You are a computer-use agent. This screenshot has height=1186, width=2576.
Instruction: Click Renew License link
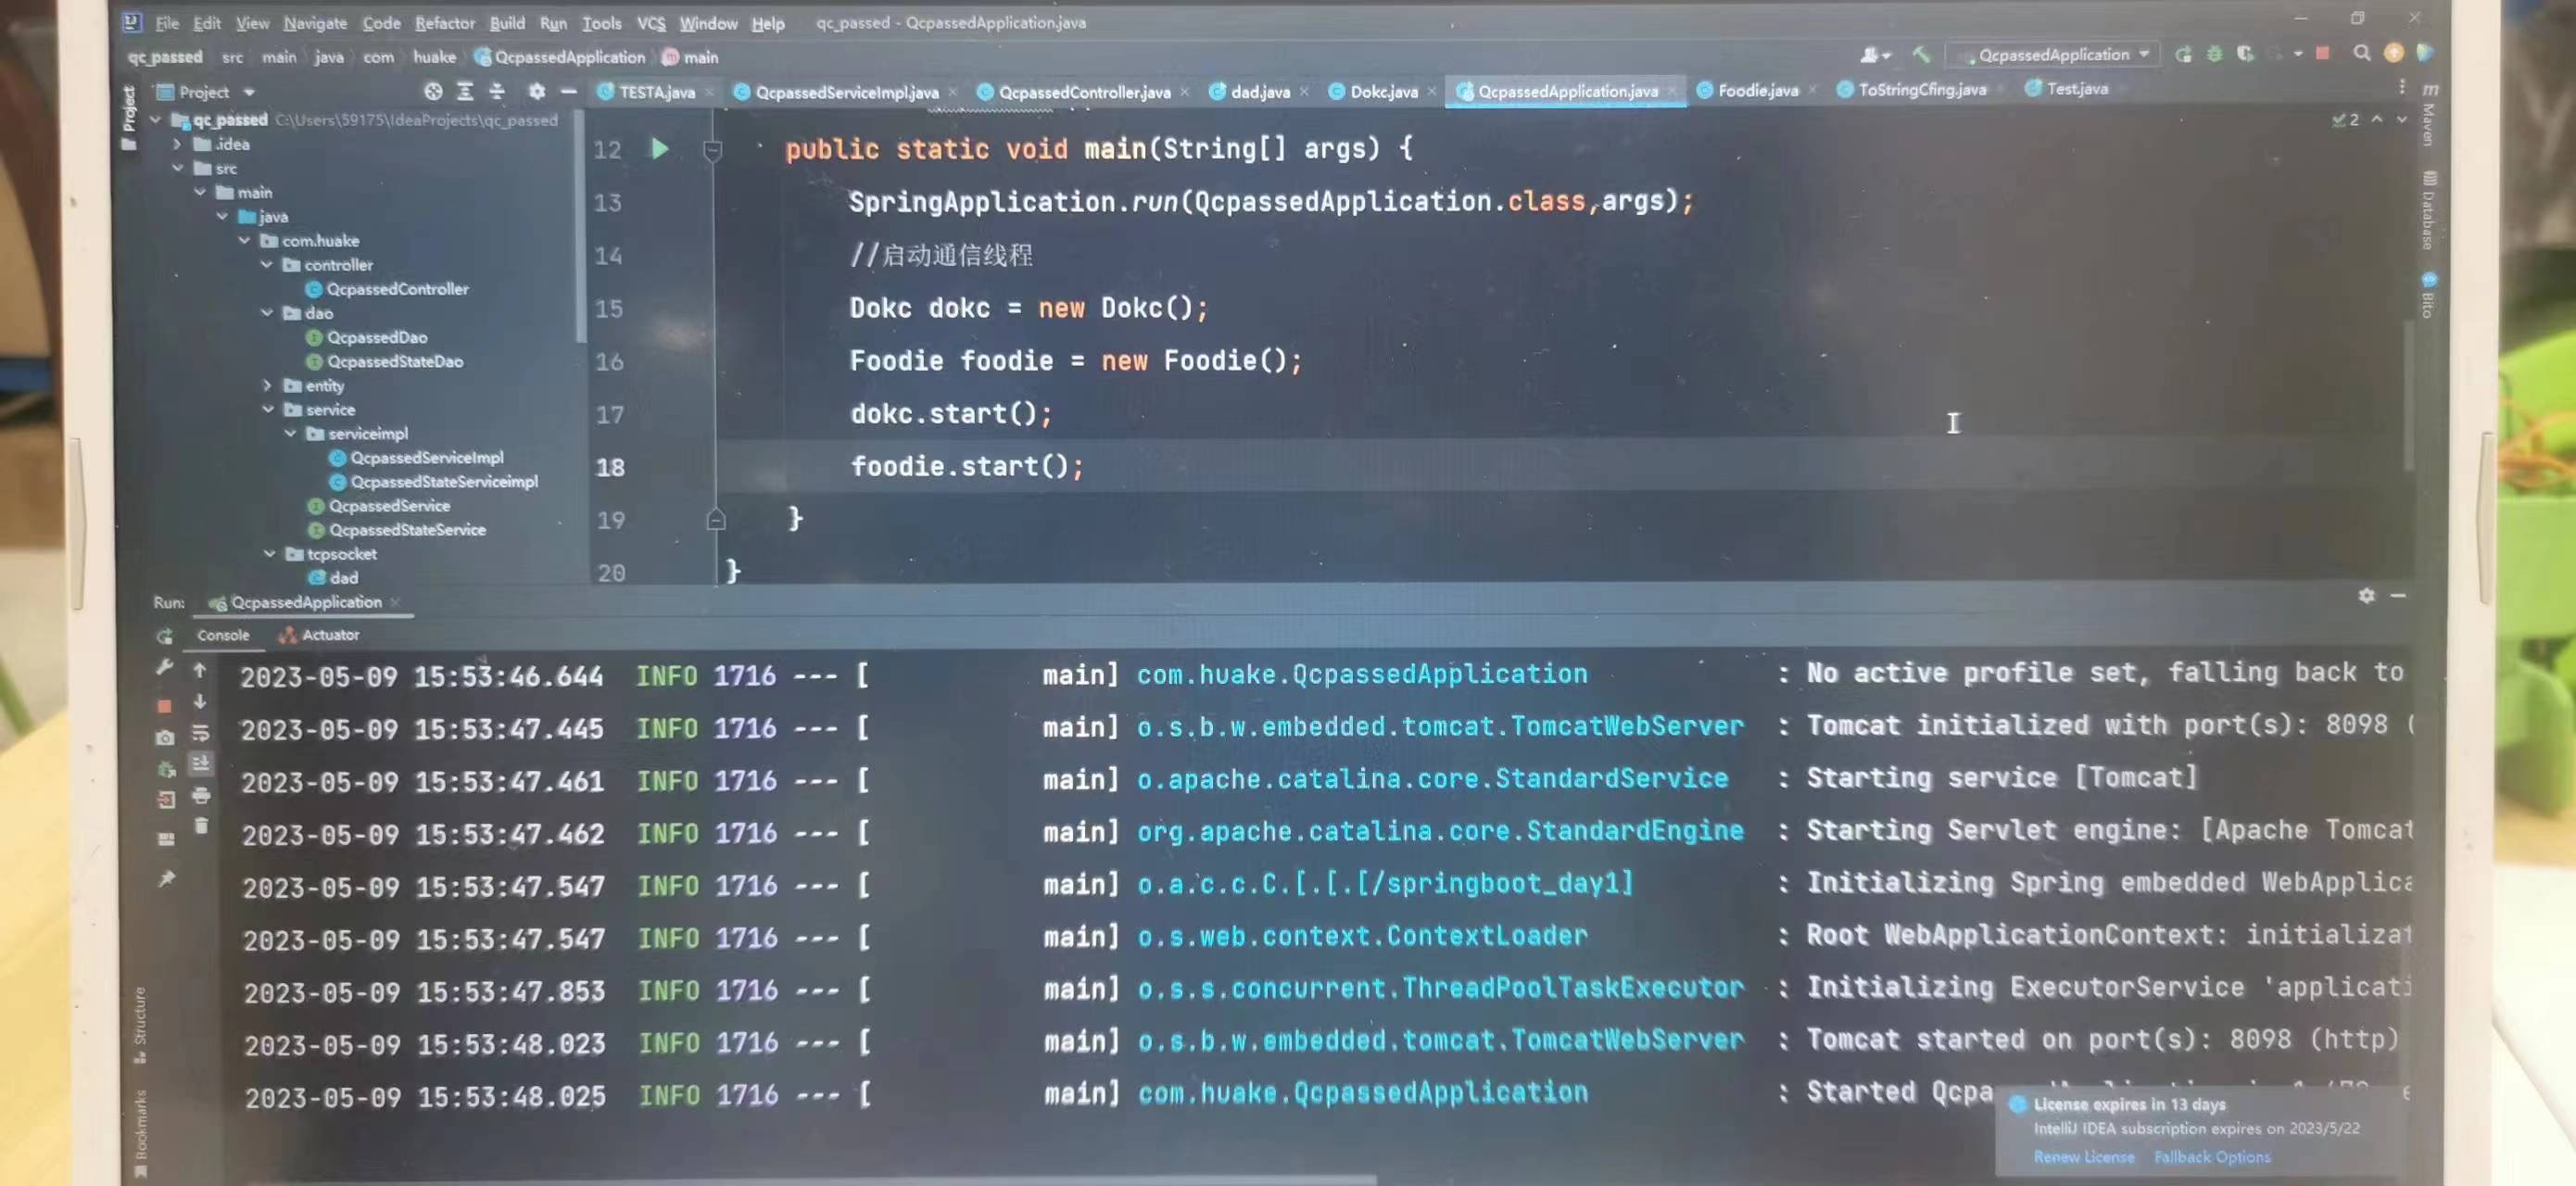[2083, 1157]
